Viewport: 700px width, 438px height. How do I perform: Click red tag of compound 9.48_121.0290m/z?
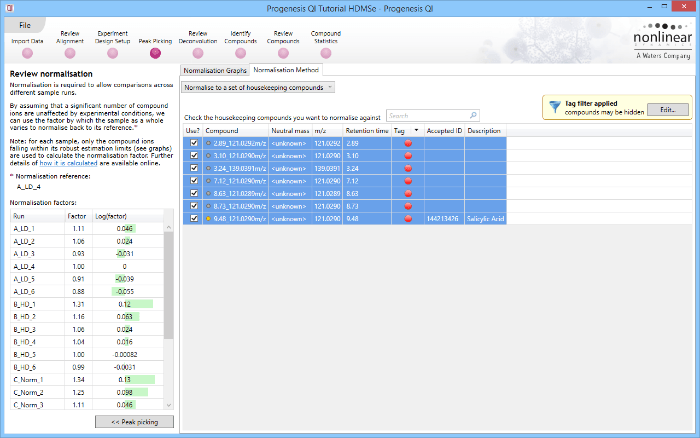tap(408, 219)
